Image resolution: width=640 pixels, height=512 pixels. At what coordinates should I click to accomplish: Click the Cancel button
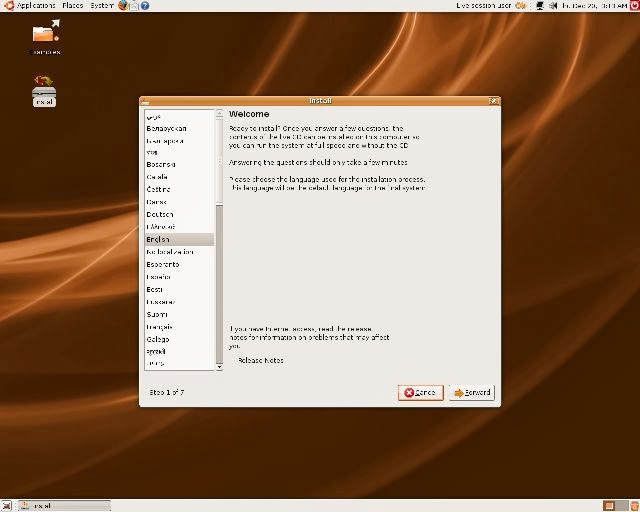pos(420,392)
